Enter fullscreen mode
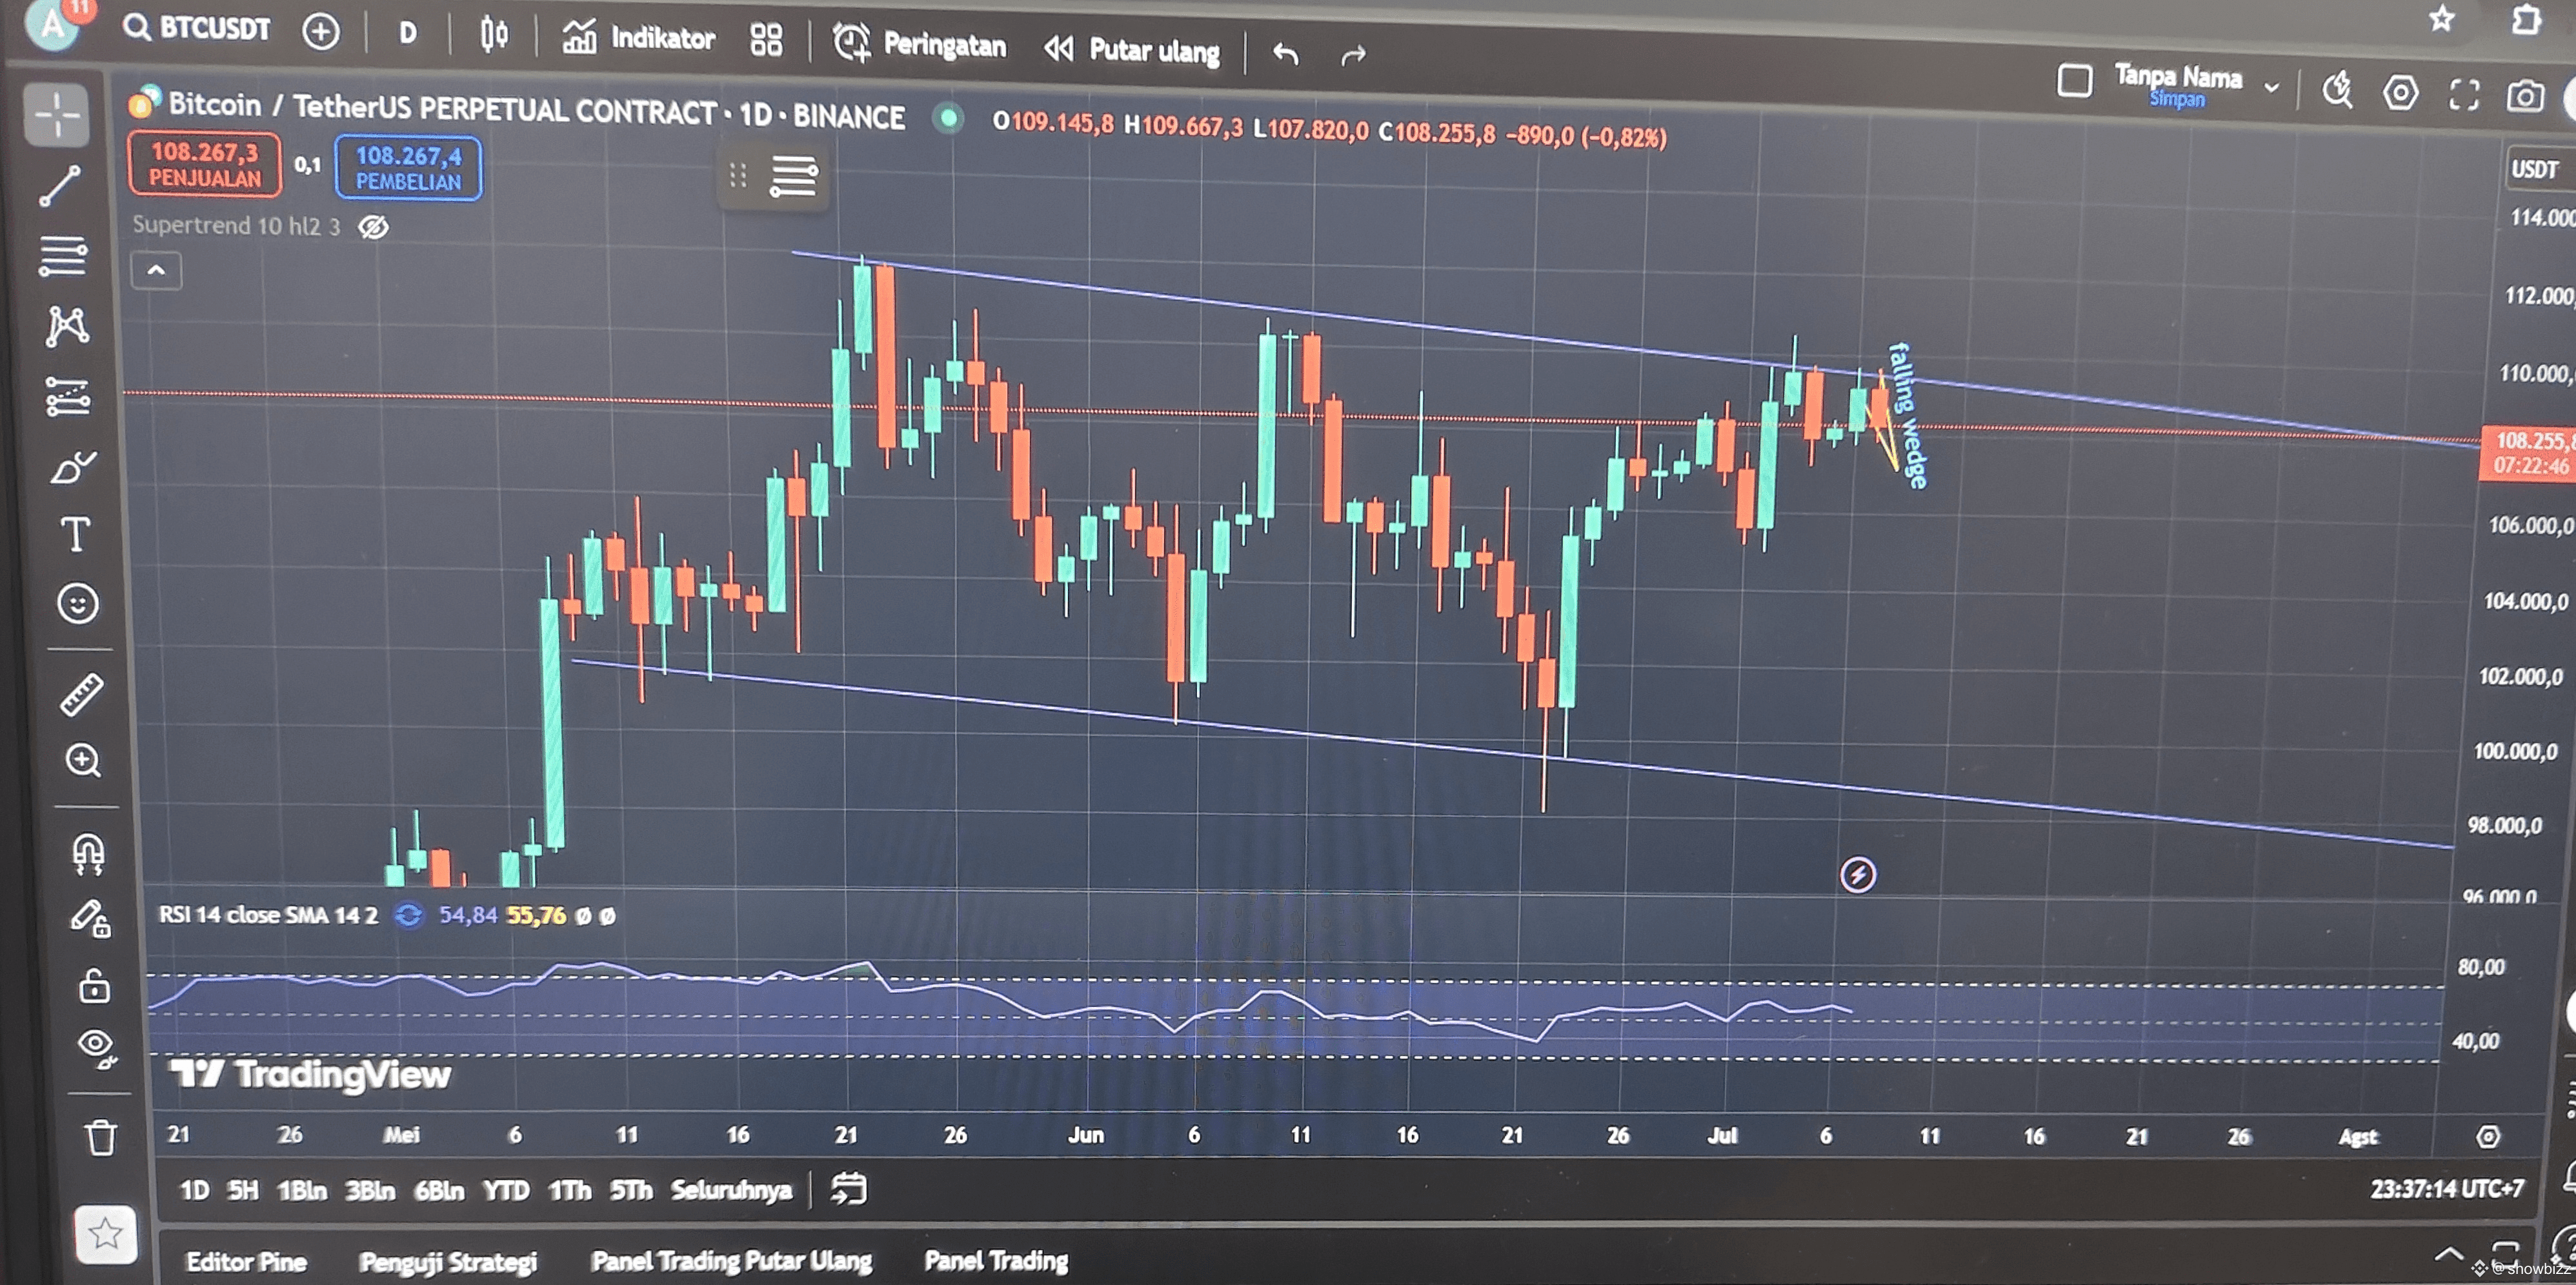Viewport: 2576px width, 1285px height. 2464,95
